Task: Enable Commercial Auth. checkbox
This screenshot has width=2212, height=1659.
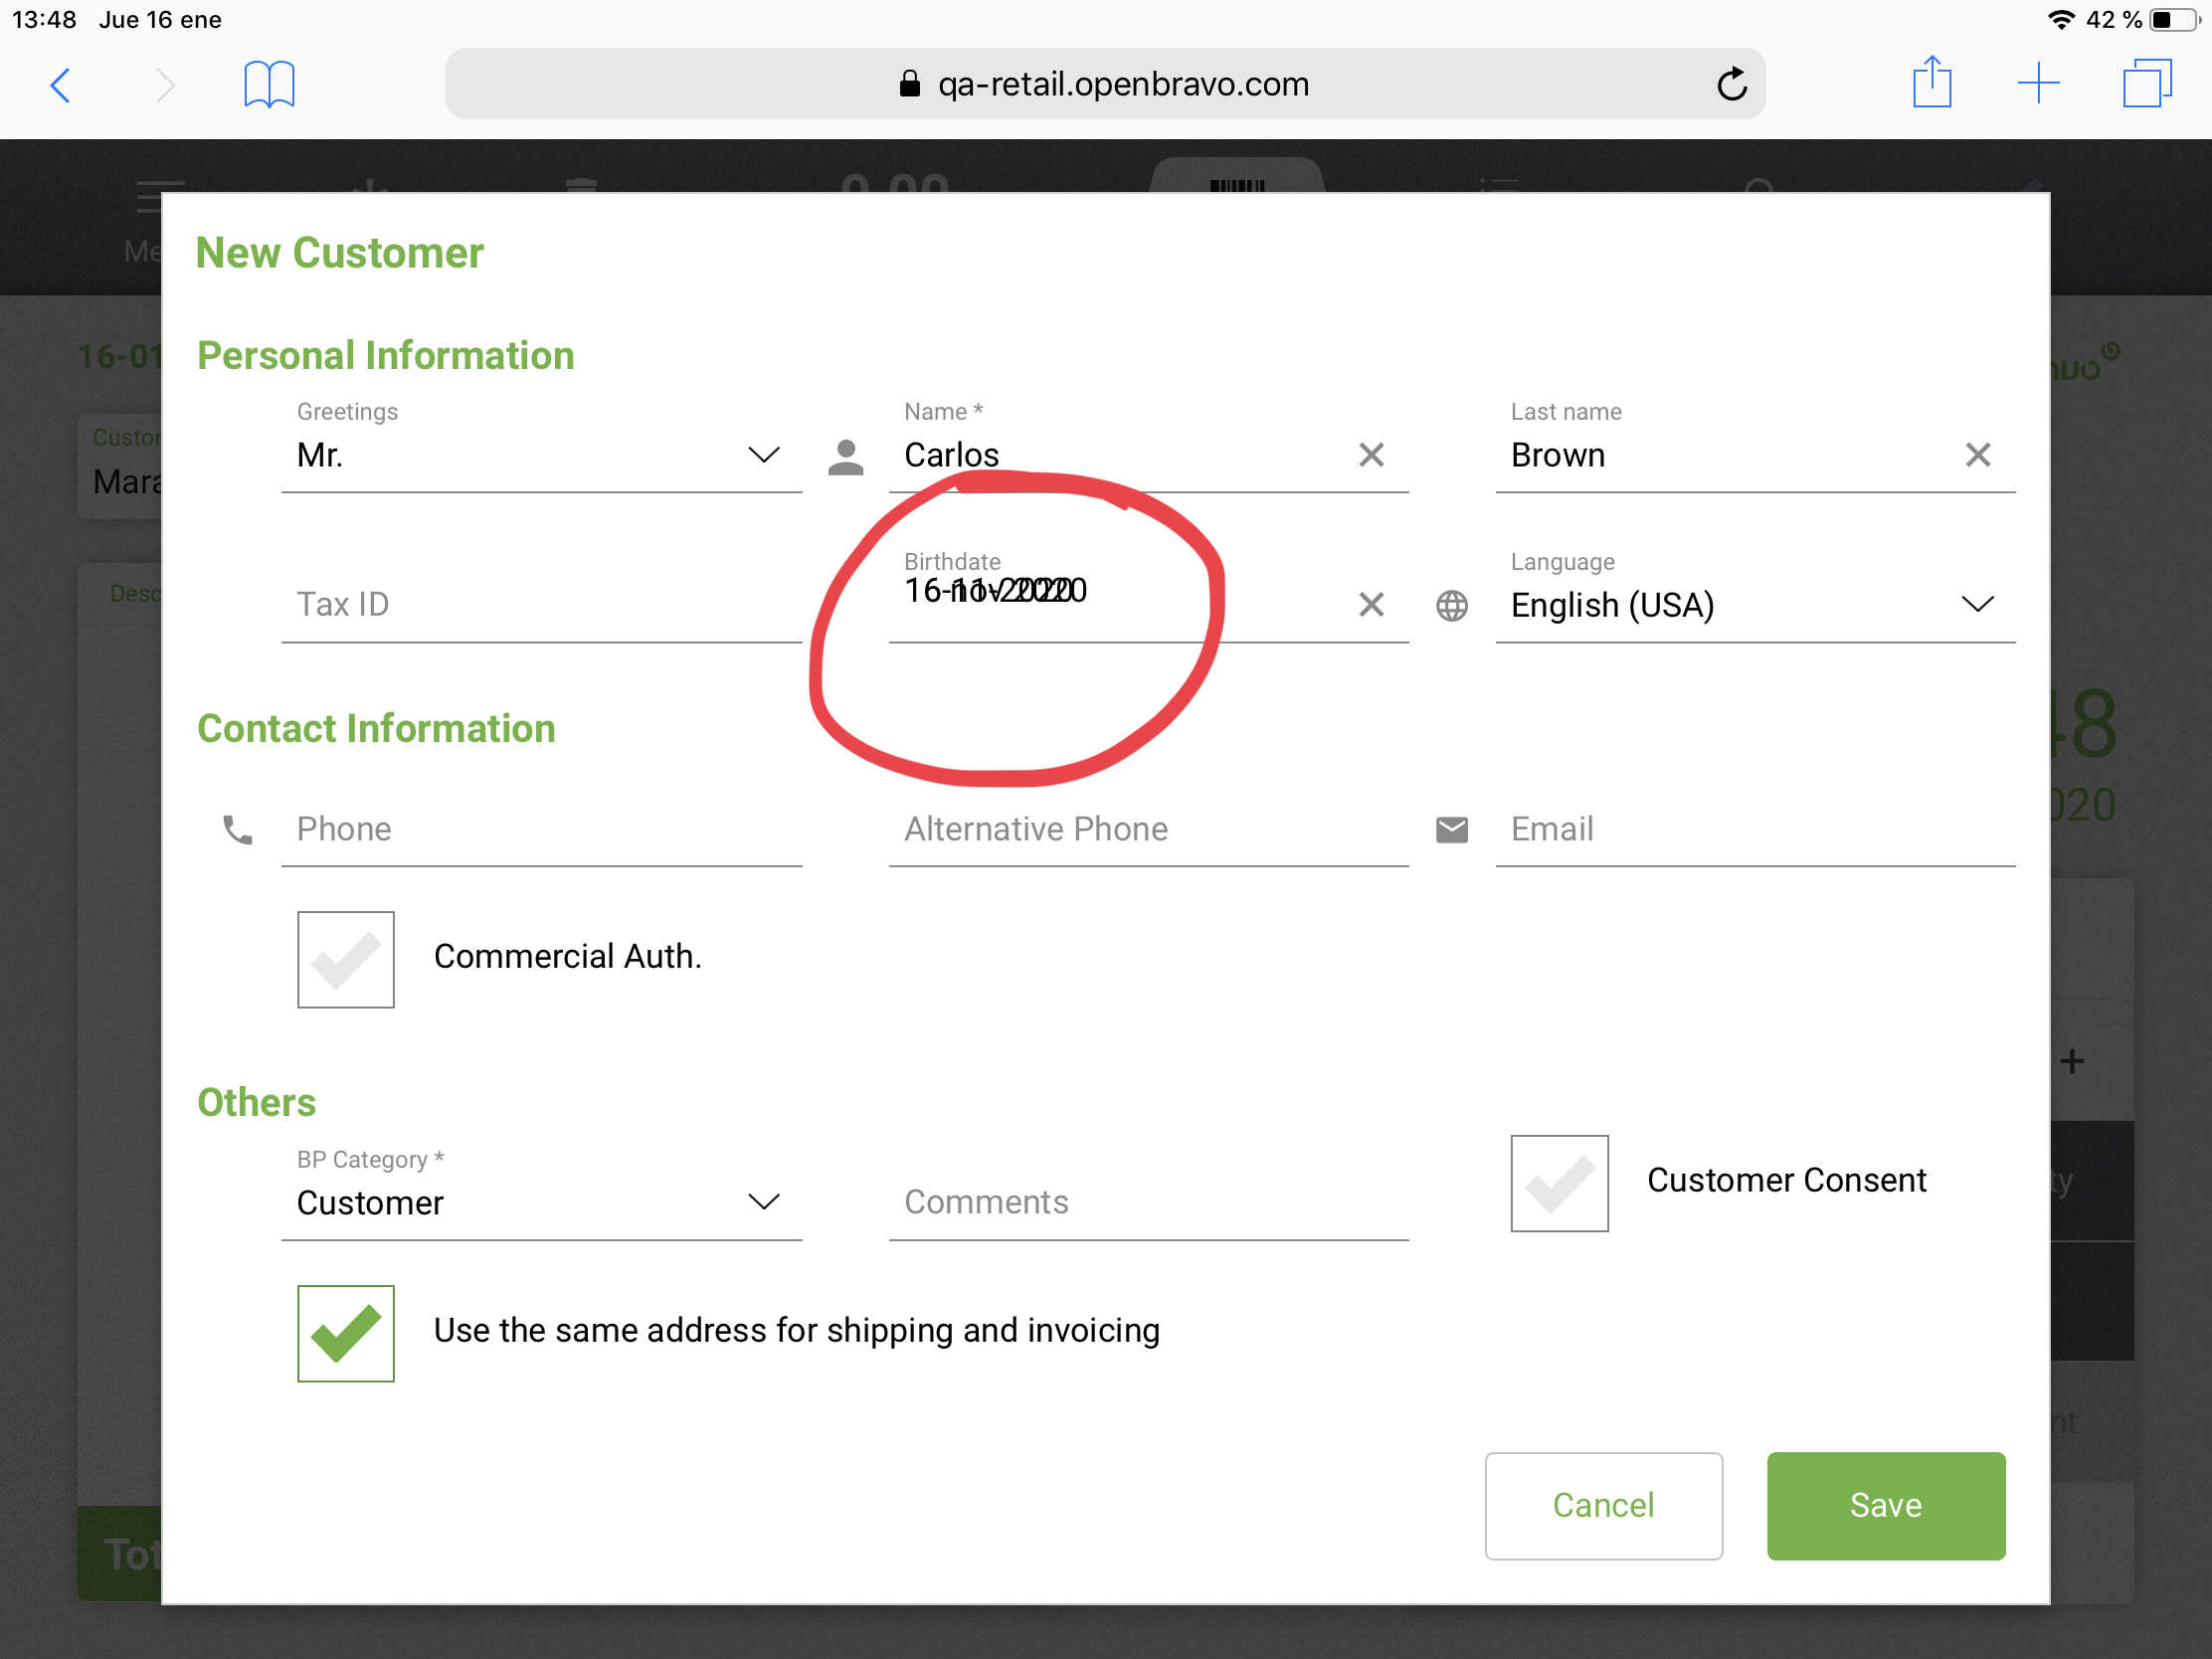Action: (346, 959)
